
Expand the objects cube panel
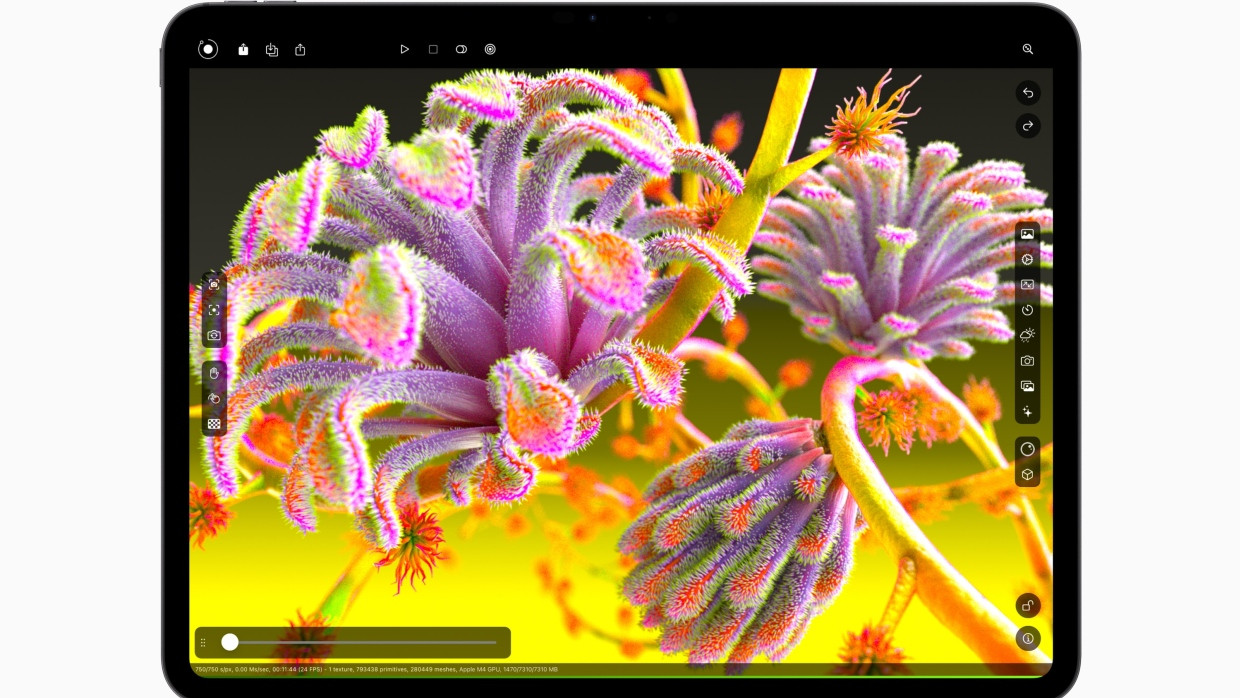[x=1028, y=474]
